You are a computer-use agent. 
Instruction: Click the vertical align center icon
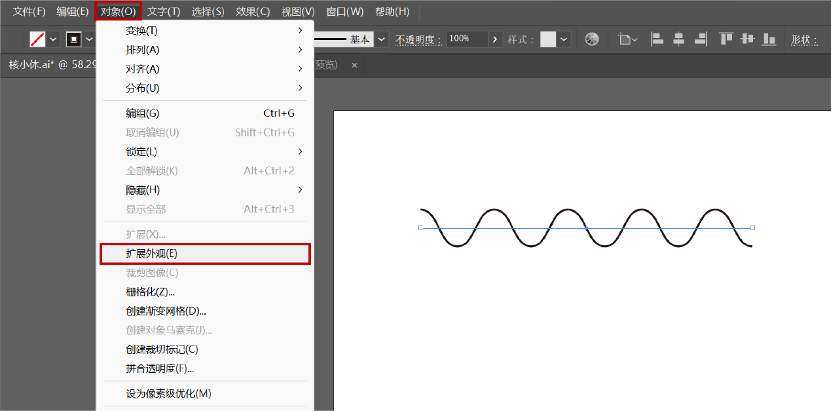point(748,39)
